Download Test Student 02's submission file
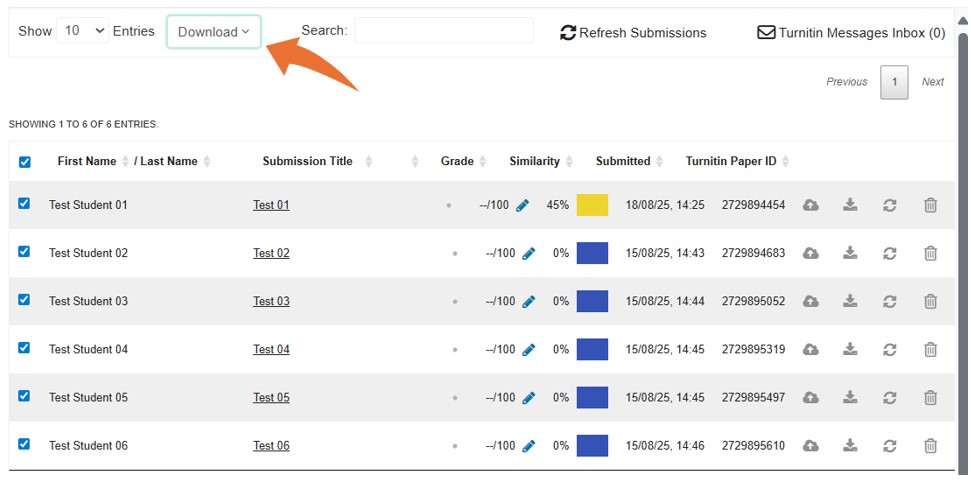Image resolution: width=971 pixels, height=484 pixels. click(850, 253)
